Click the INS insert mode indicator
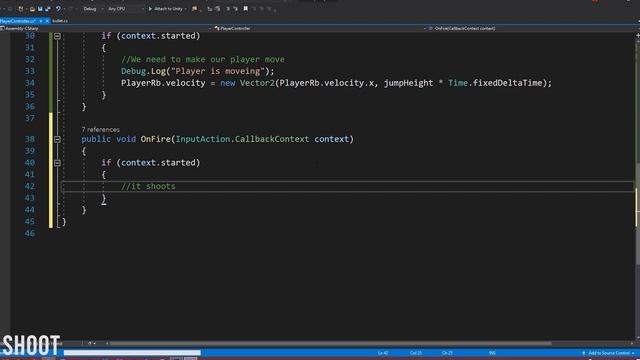Image resolution: width=640 pixels, height=360 pixels. 492,353
